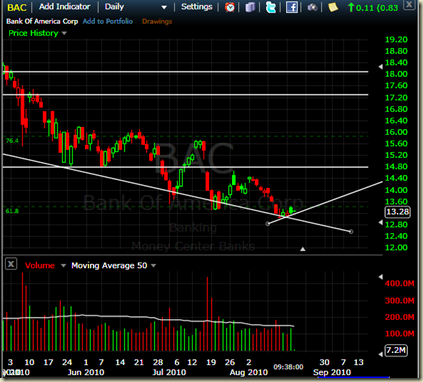423x382 pixels.
Task: Click the price scale arrow near 12.80
Action: pyautogui.click(x=381, y=222)
